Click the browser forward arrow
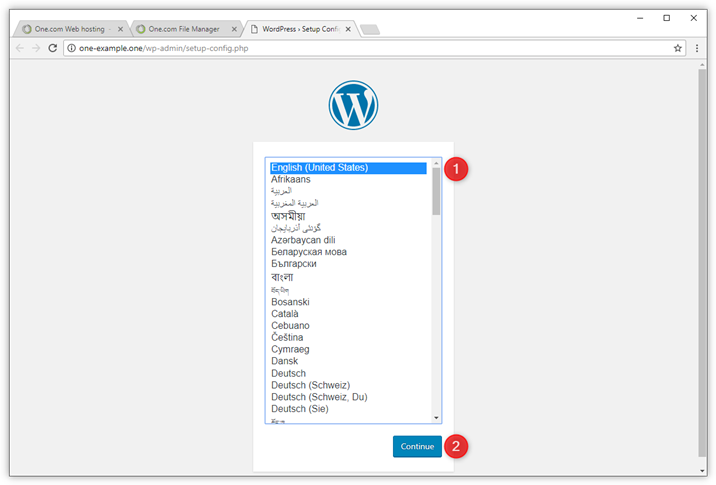716x485 pixels. (36, 48)
